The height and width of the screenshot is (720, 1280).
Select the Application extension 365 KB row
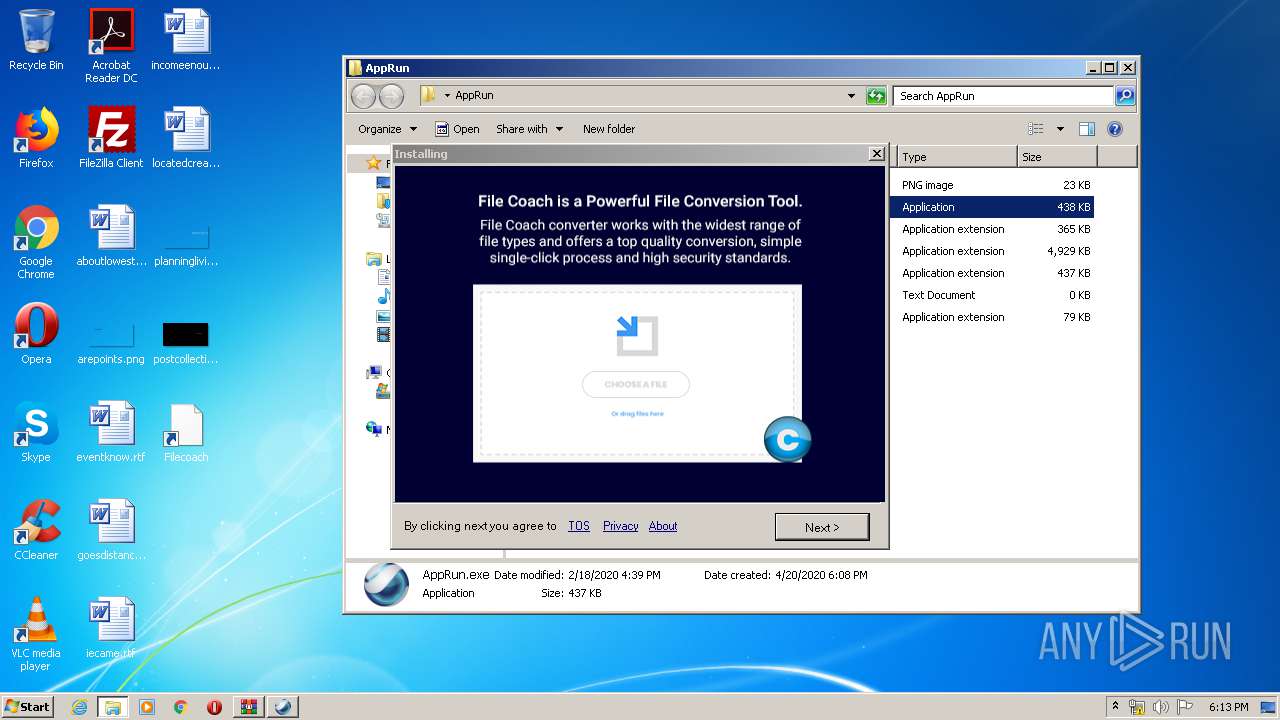point(992,229)
